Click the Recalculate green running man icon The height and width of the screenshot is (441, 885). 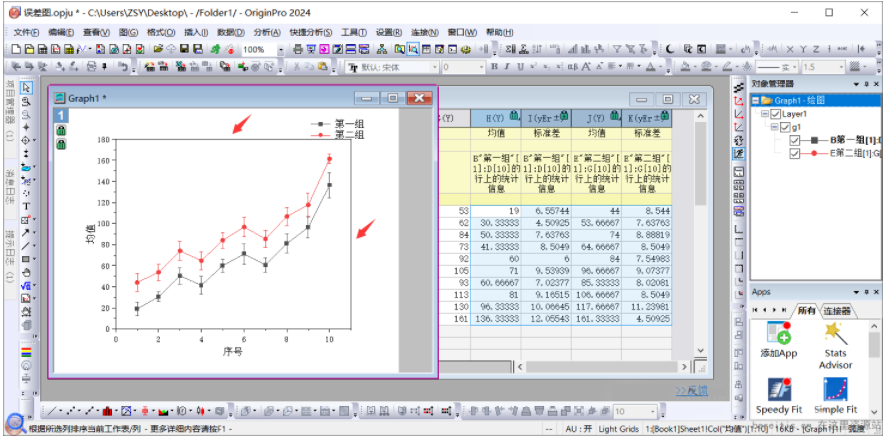click(215, 49)
